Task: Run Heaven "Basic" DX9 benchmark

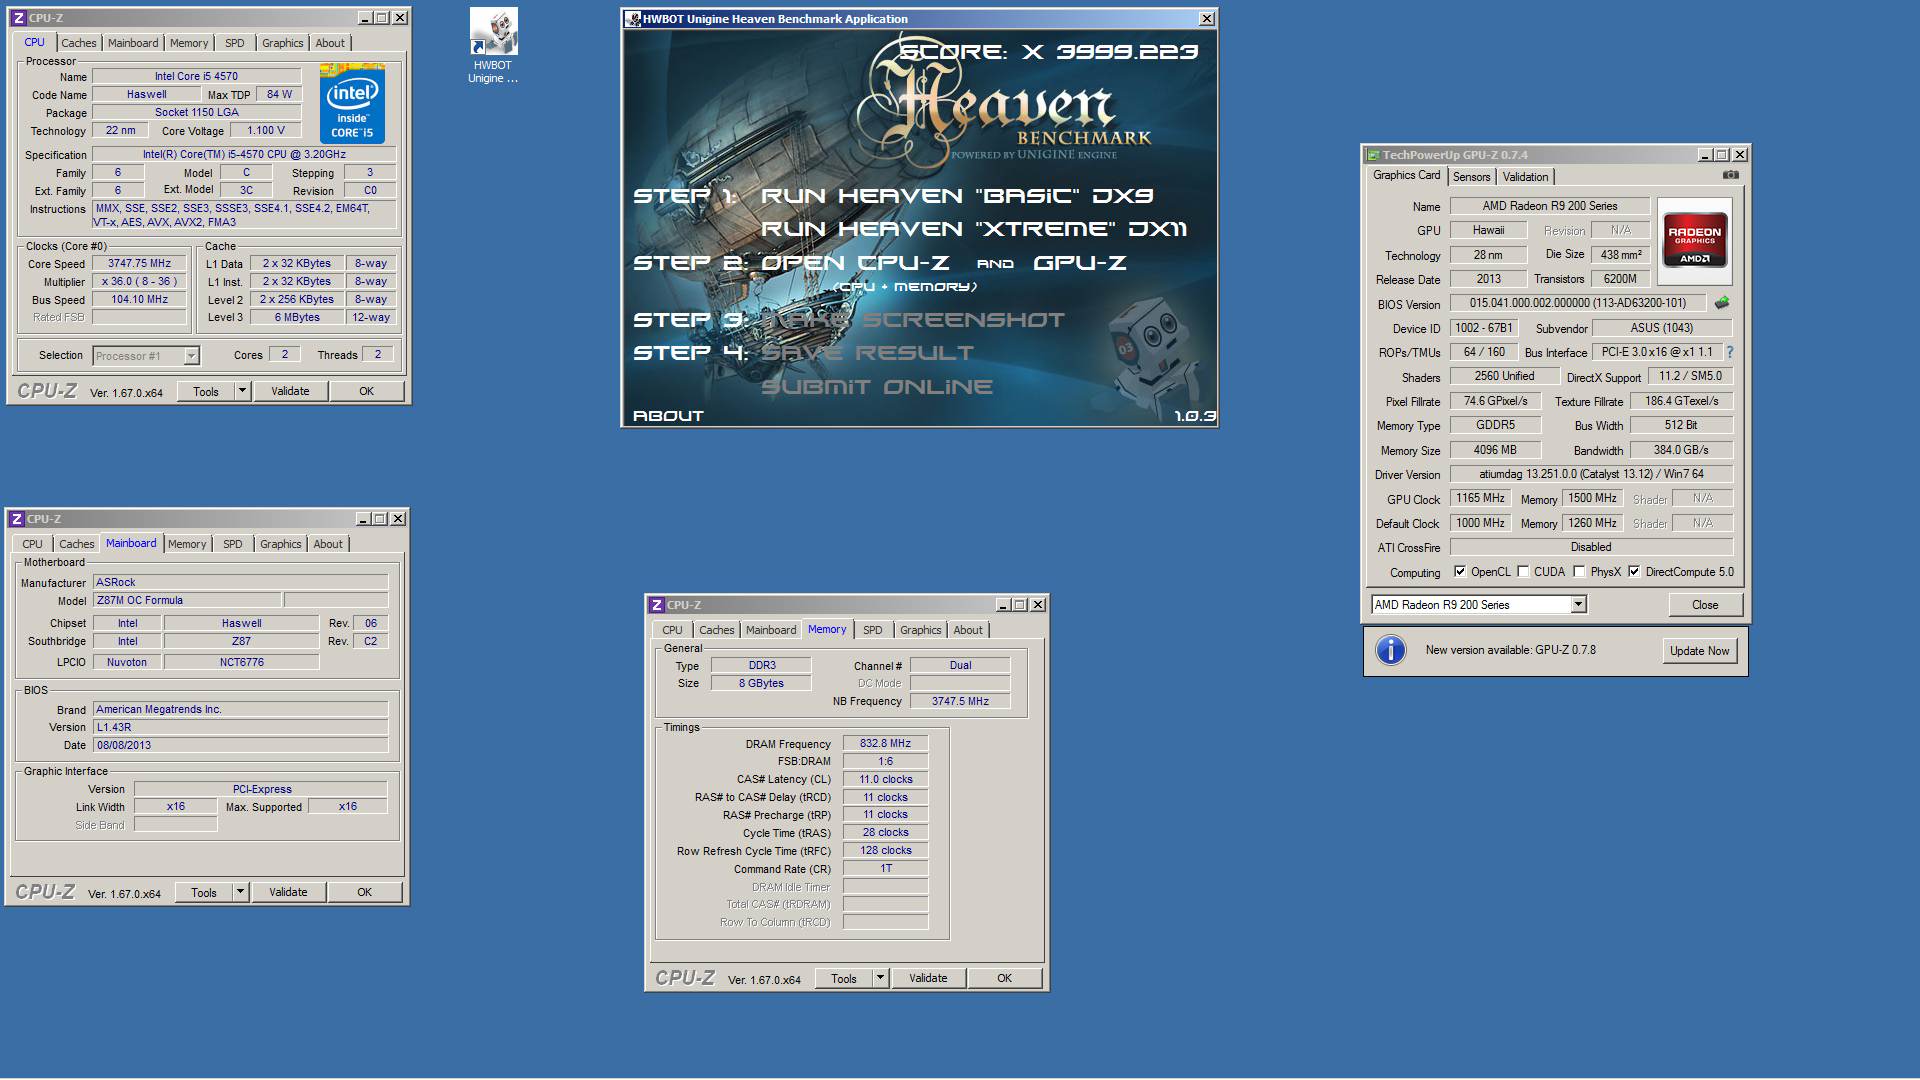Action: tap(957, 196)
